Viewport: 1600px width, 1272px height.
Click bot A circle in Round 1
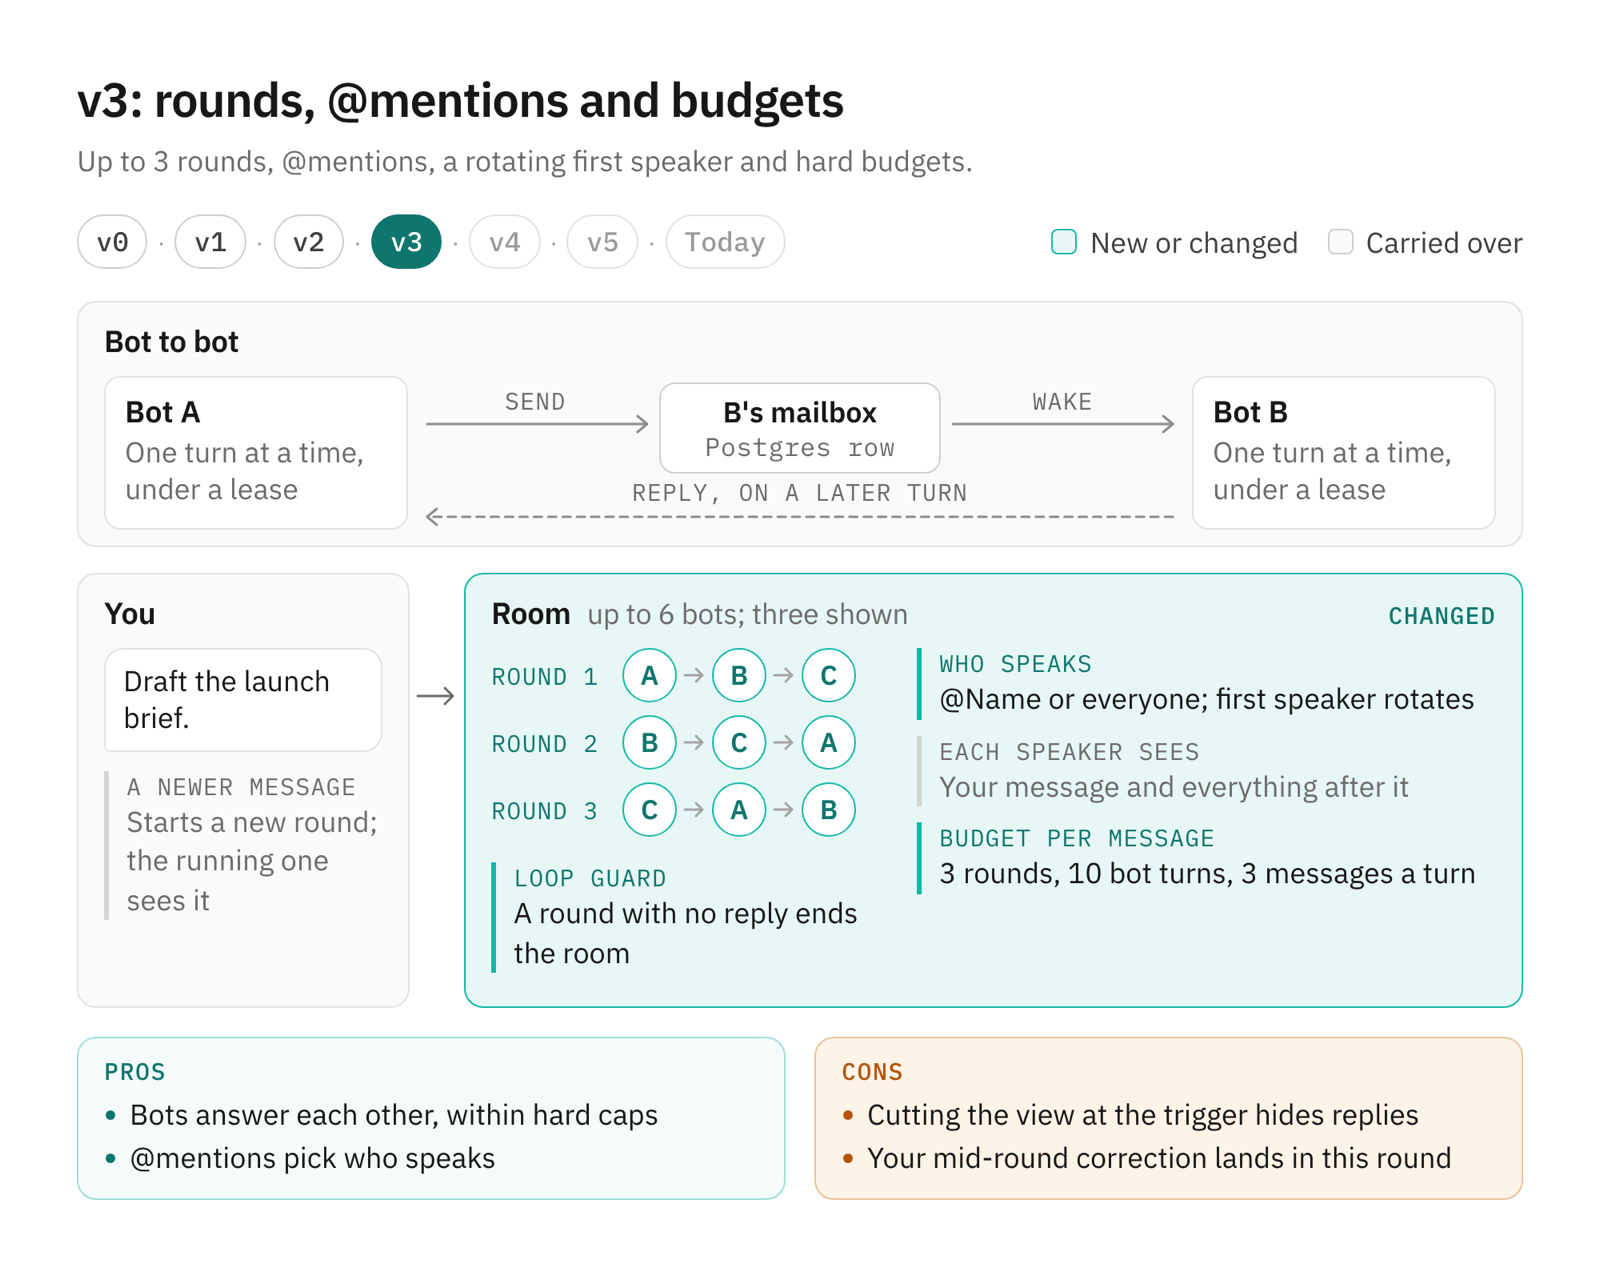click(649, 676)
